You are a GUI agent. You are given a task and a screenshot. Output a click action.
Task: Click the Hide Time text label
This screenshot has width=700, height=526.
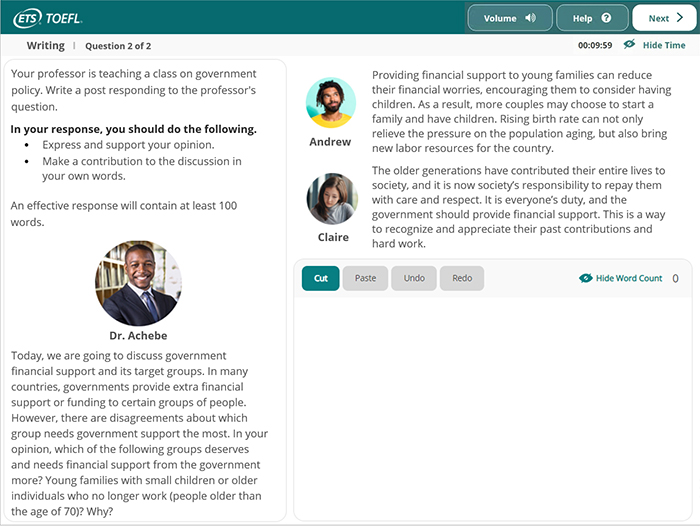pos(663,45)
